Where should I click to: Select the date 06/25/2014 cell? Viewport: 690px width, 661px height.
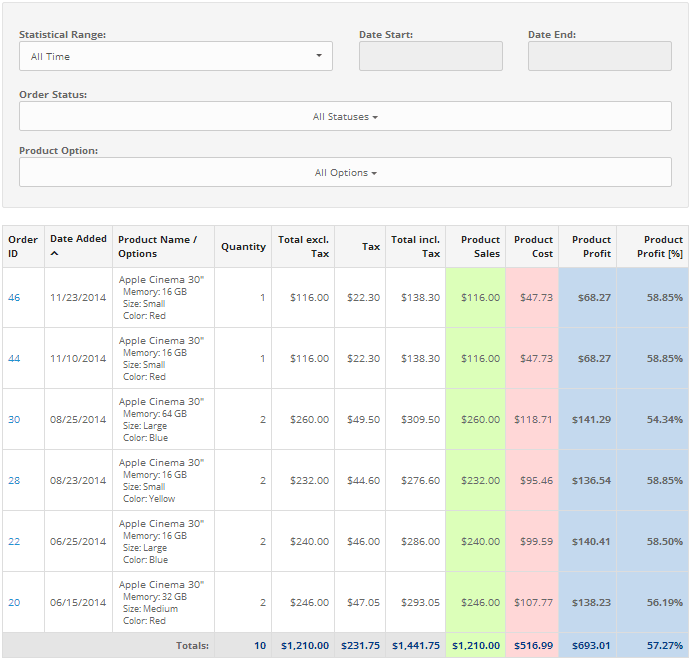pos(78,542)
